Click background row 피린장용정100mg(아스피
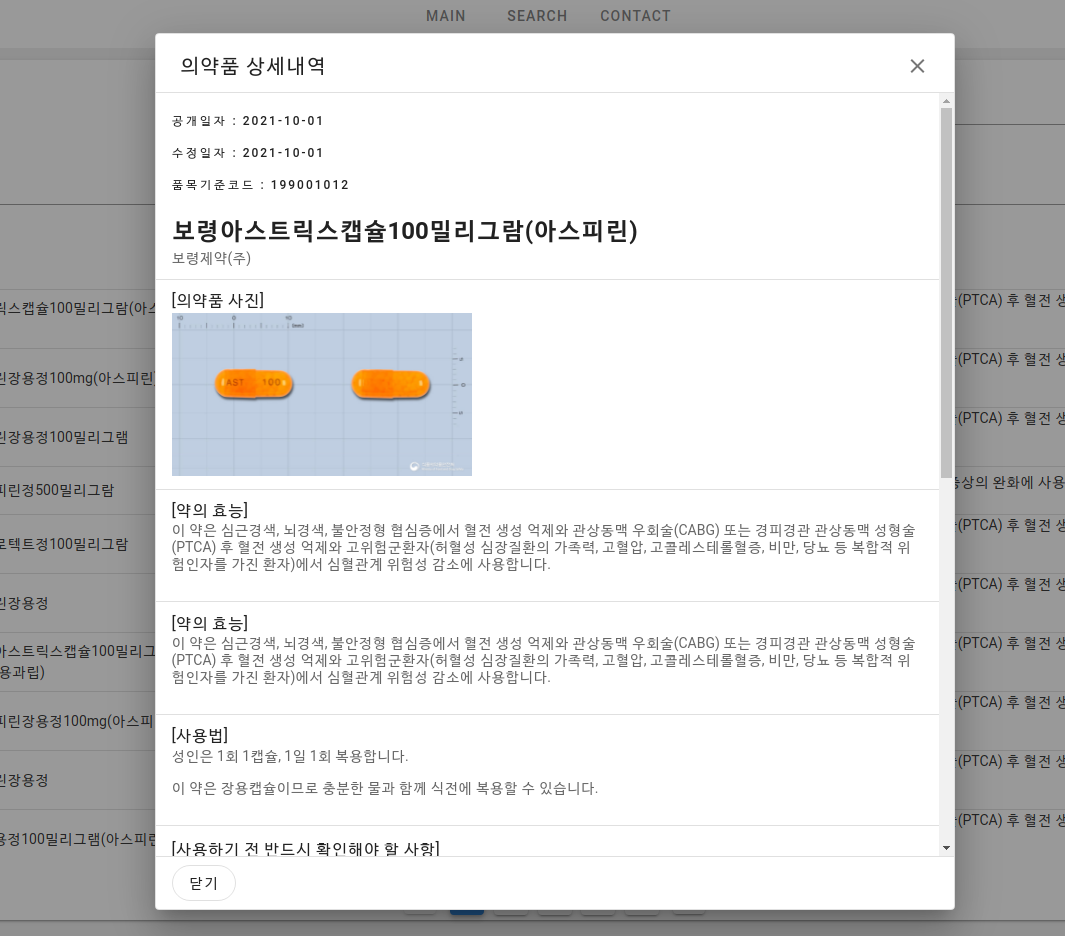 [x=77, y=721]
